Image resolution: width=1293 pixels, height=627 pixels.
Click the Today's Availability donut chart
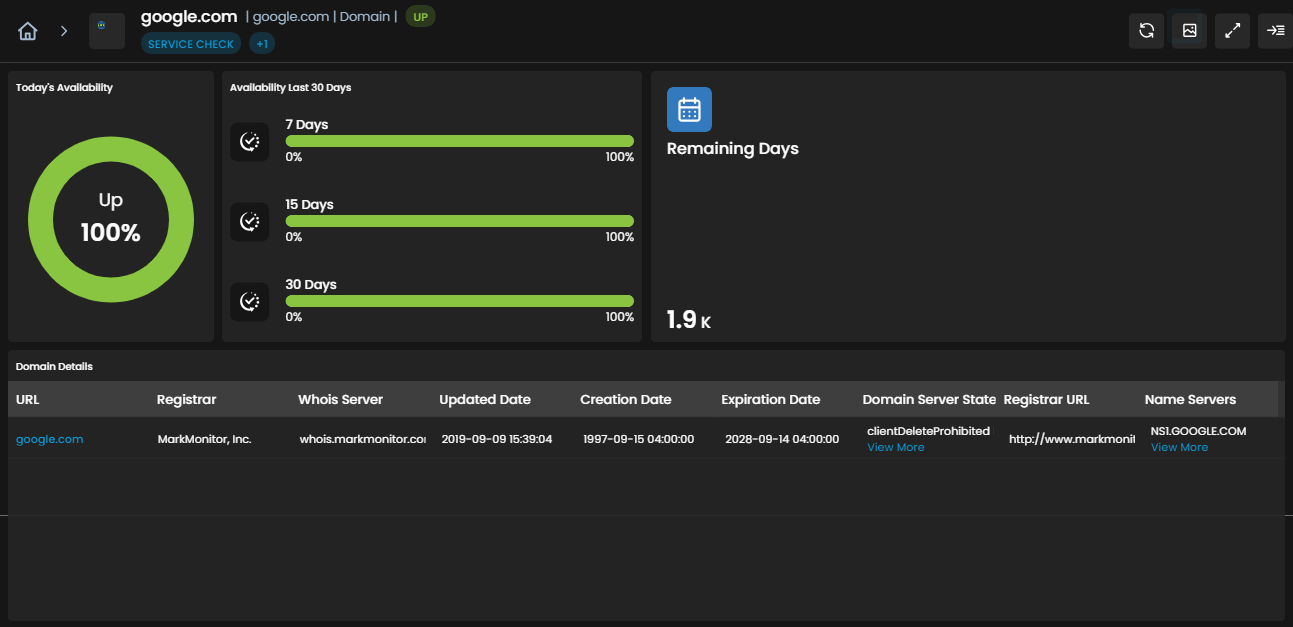click(111, 220)
